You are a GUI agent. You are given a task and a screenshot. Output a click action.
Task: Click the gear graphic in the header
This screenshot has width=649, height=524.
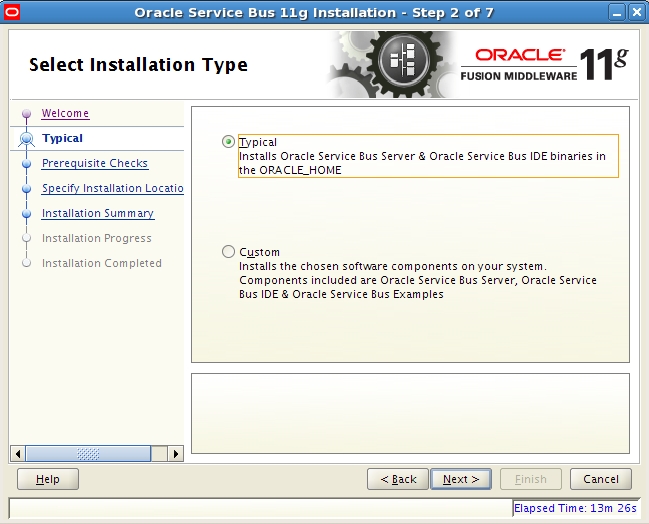click(393, 65)
